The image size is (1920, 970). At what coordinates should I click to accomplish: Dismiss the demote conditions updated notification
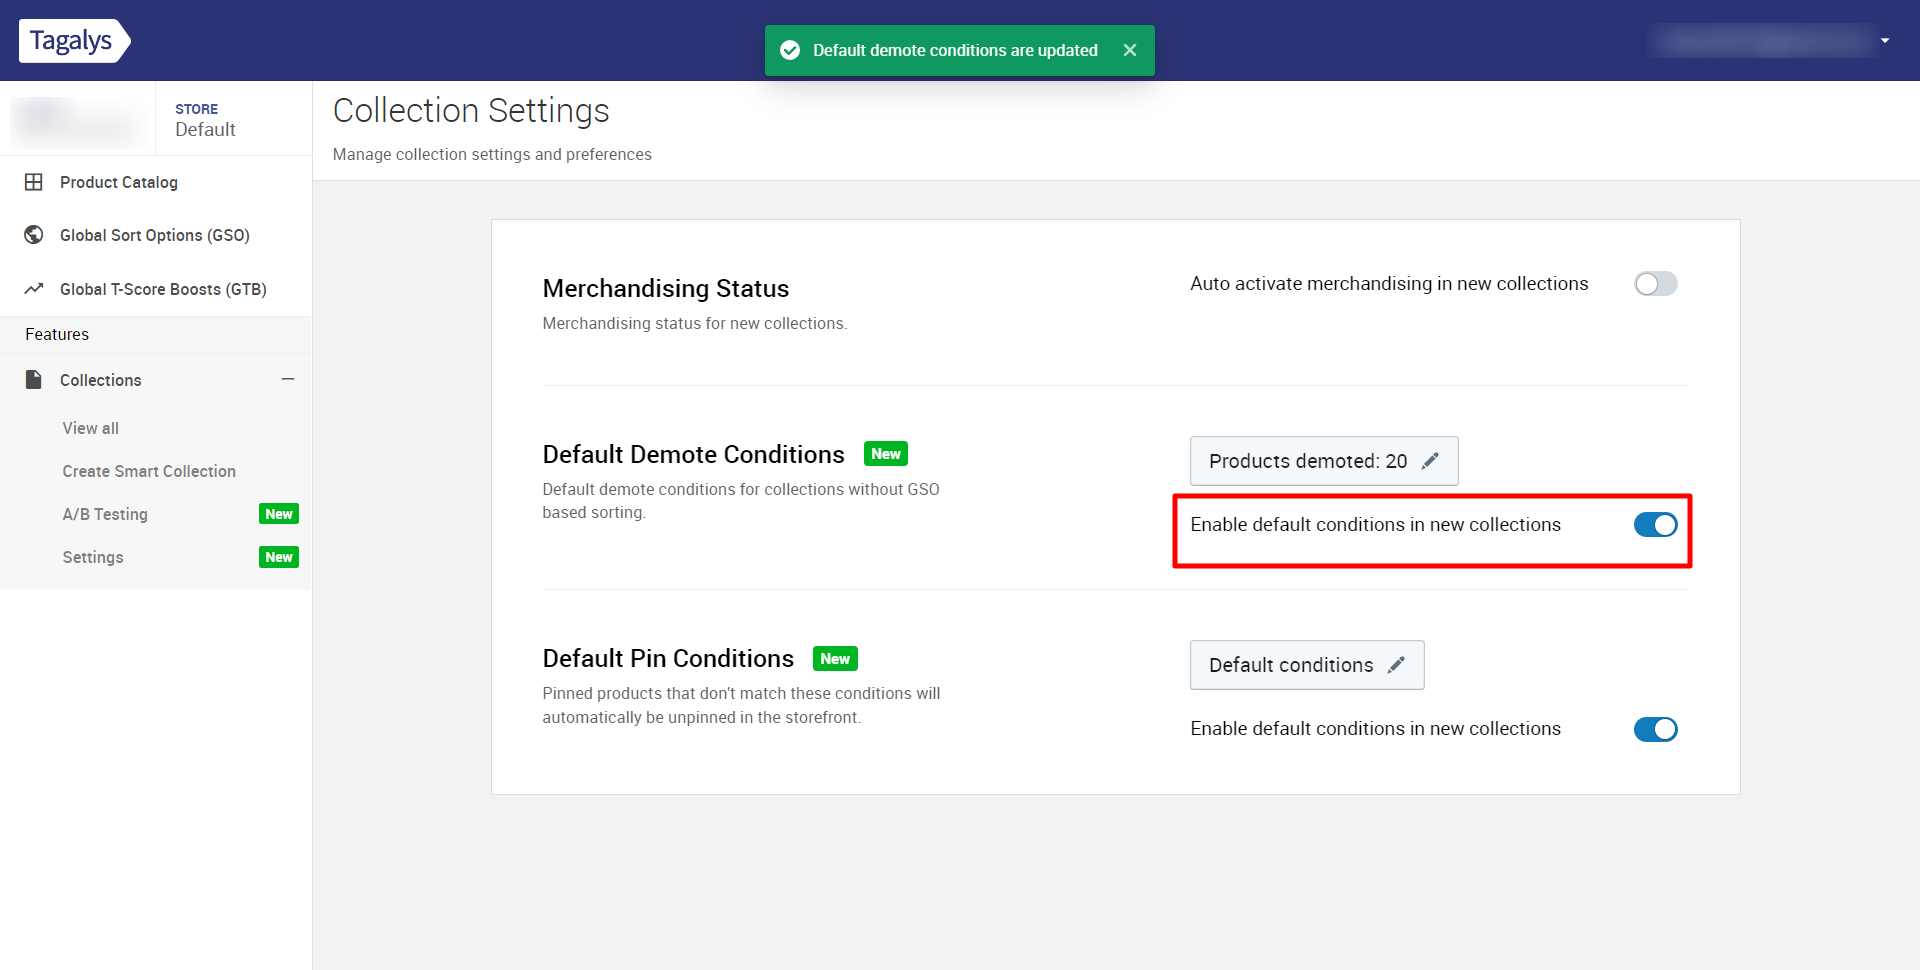click(x=1130, y=49)
